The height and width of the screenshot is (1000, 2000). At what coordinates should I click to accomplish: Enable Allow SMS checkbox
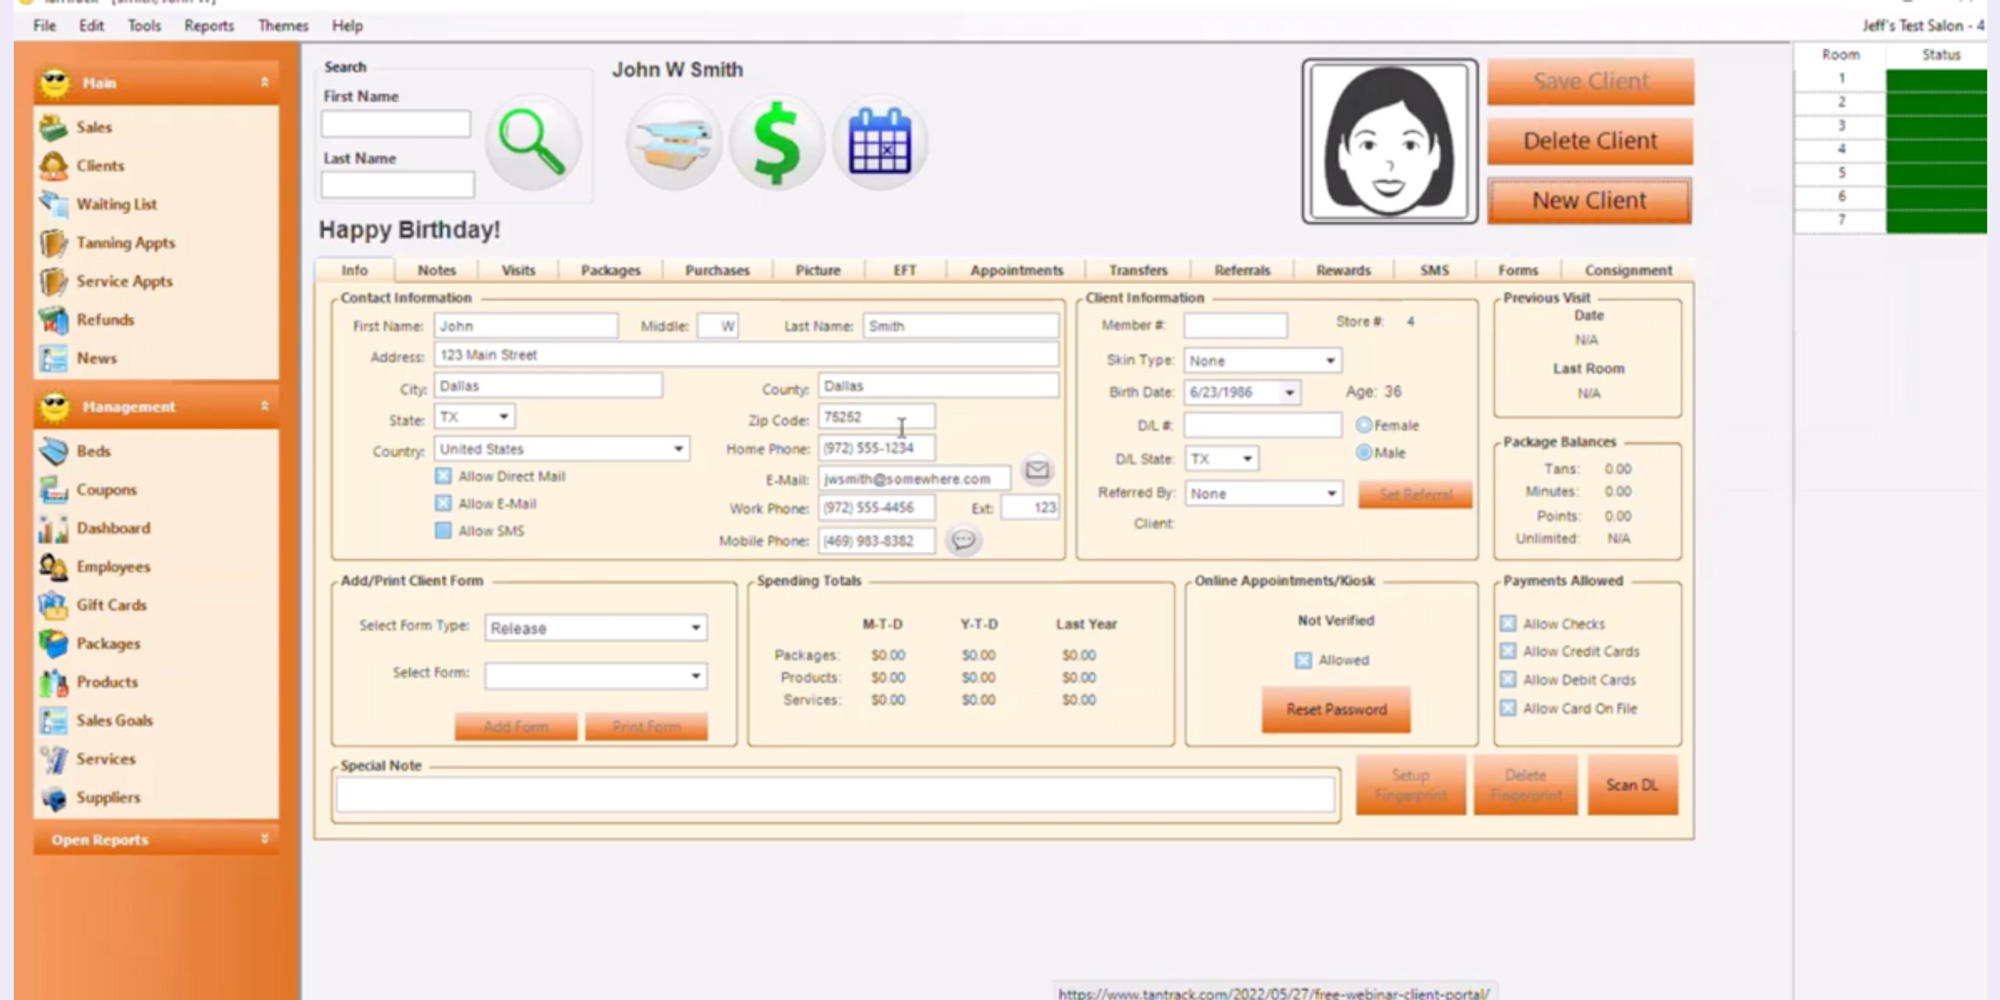443,530
